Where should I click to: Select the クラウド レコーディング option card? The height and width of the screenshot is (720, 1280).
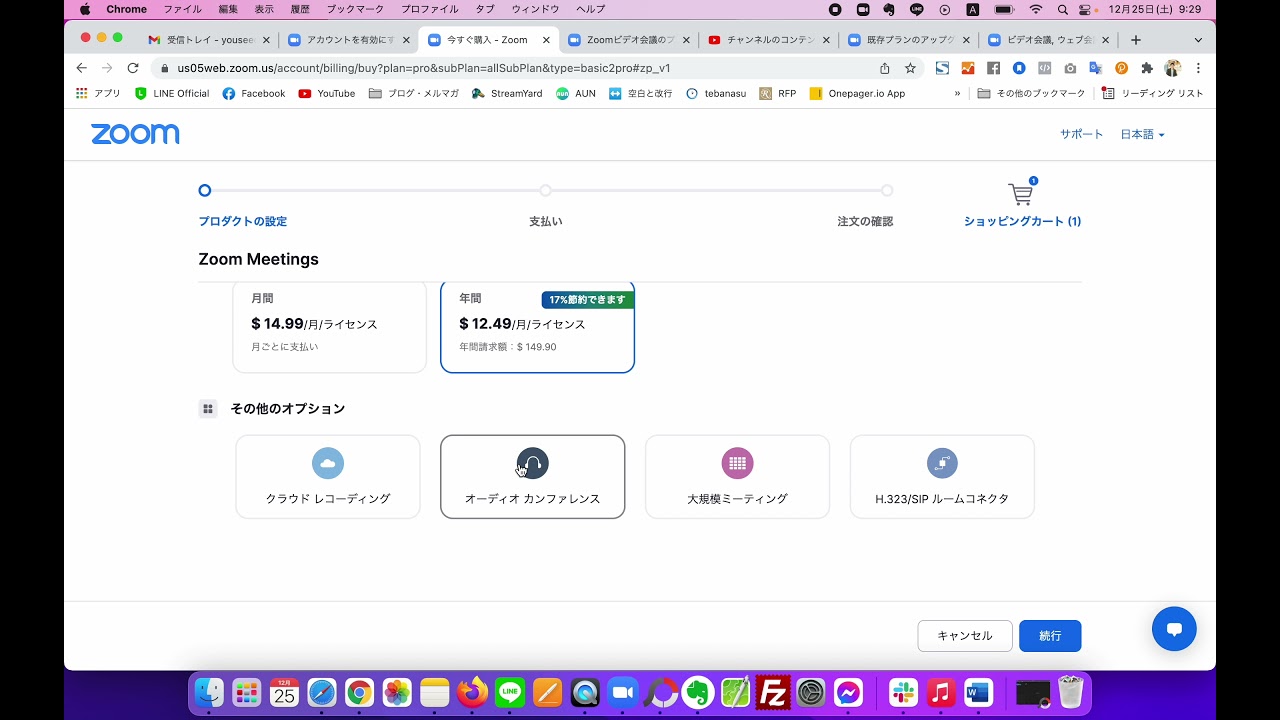pos(328,477)
